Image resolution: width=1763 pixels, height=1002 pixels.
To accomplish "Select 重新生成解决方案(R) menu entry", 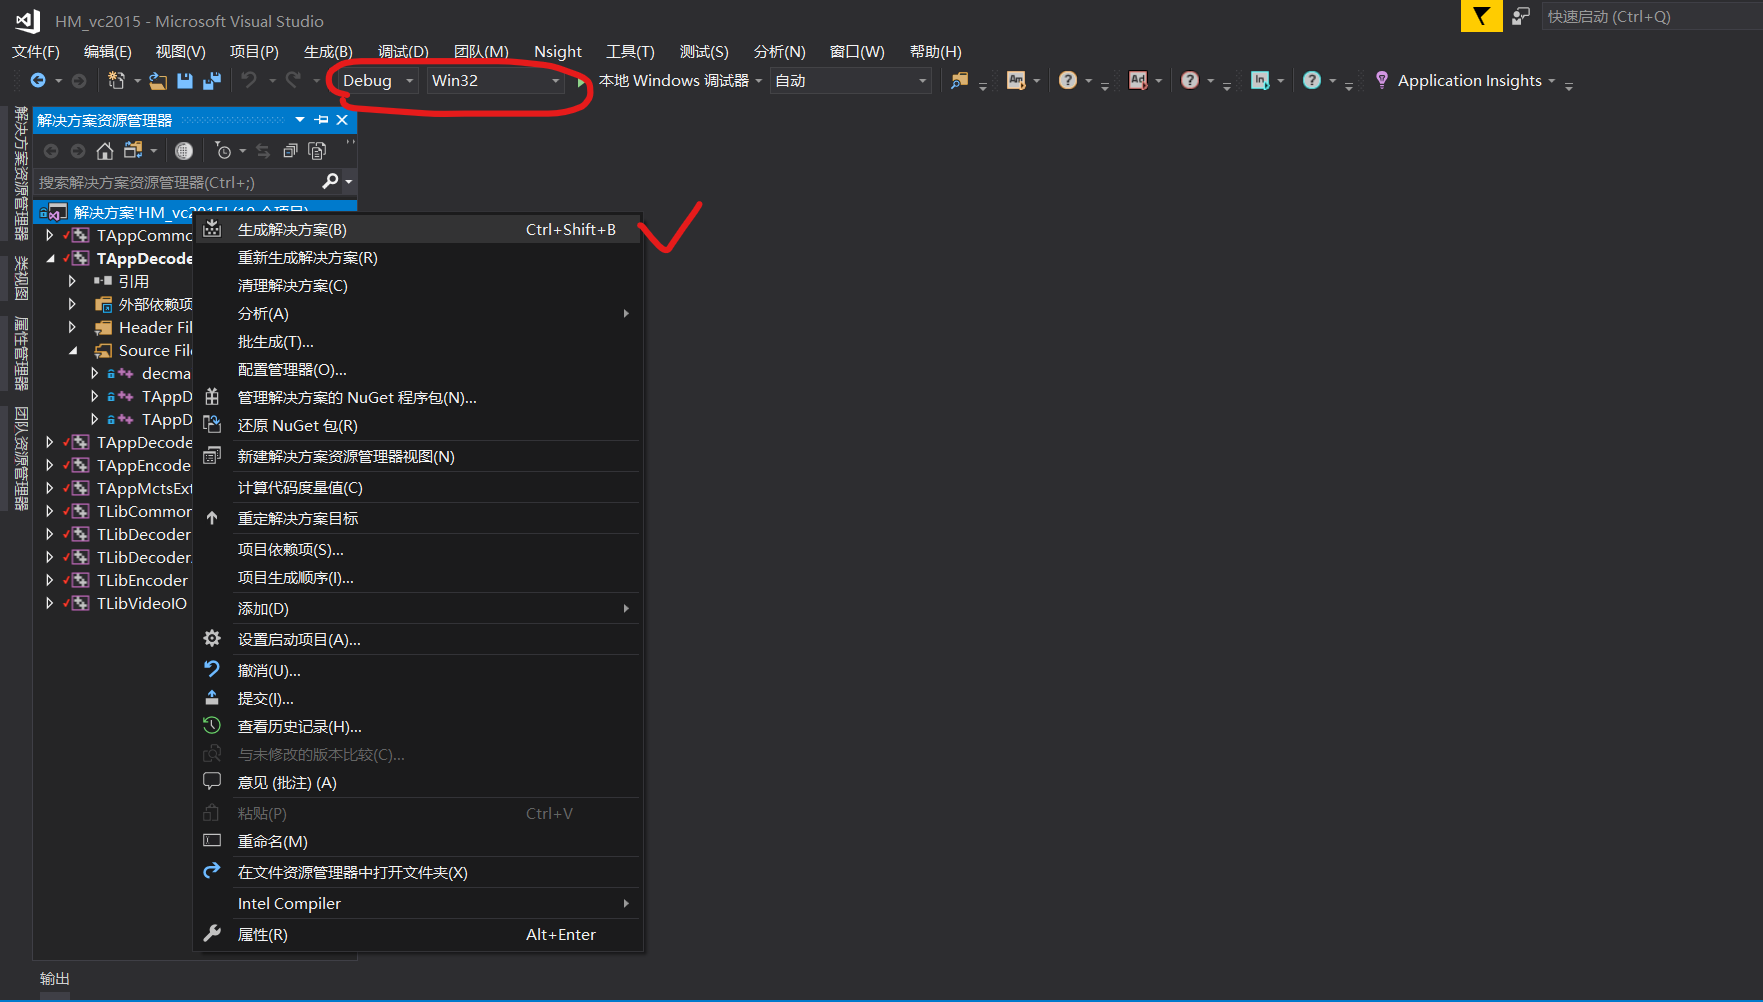I will 417,258.
